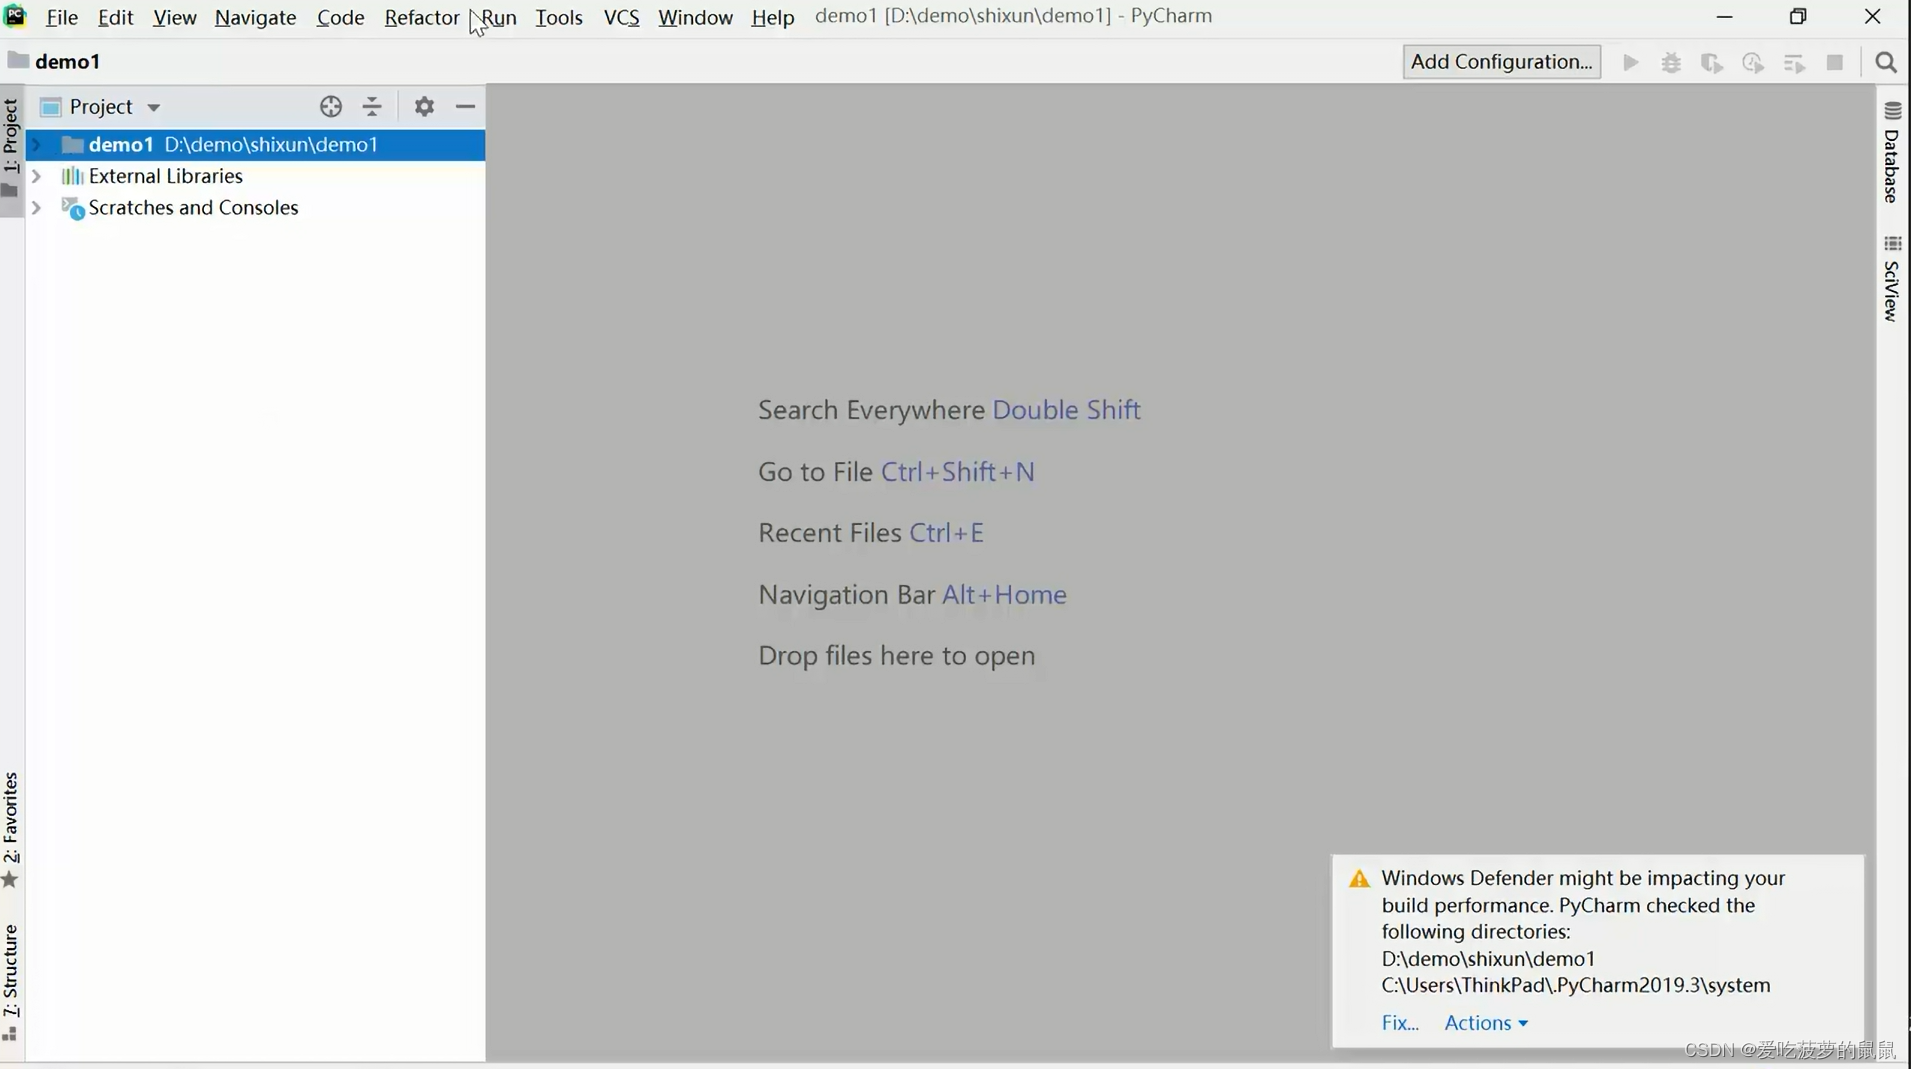Toggle the 1: Project side tab
Image resolution: width=1911 pixels, height=1069 pixels.
11,148
